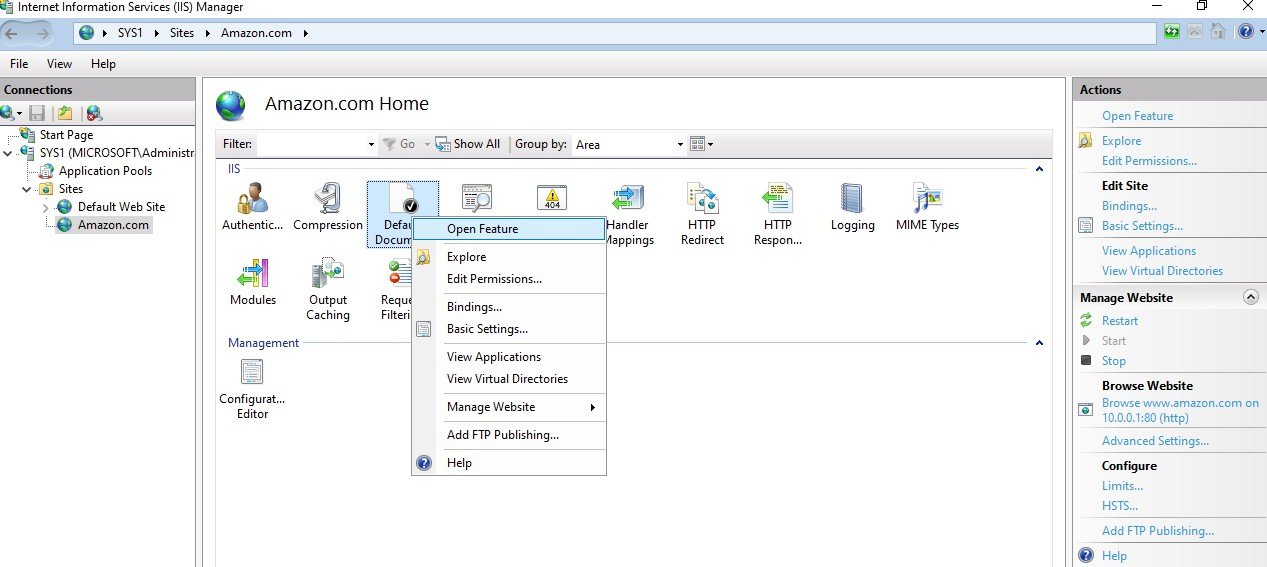Image resolution: width=1267 pixels, height=567 pixels.
Task: Click Help icon at bottom of Actions
Action: pyautogui.click(x=1086, y=555)
